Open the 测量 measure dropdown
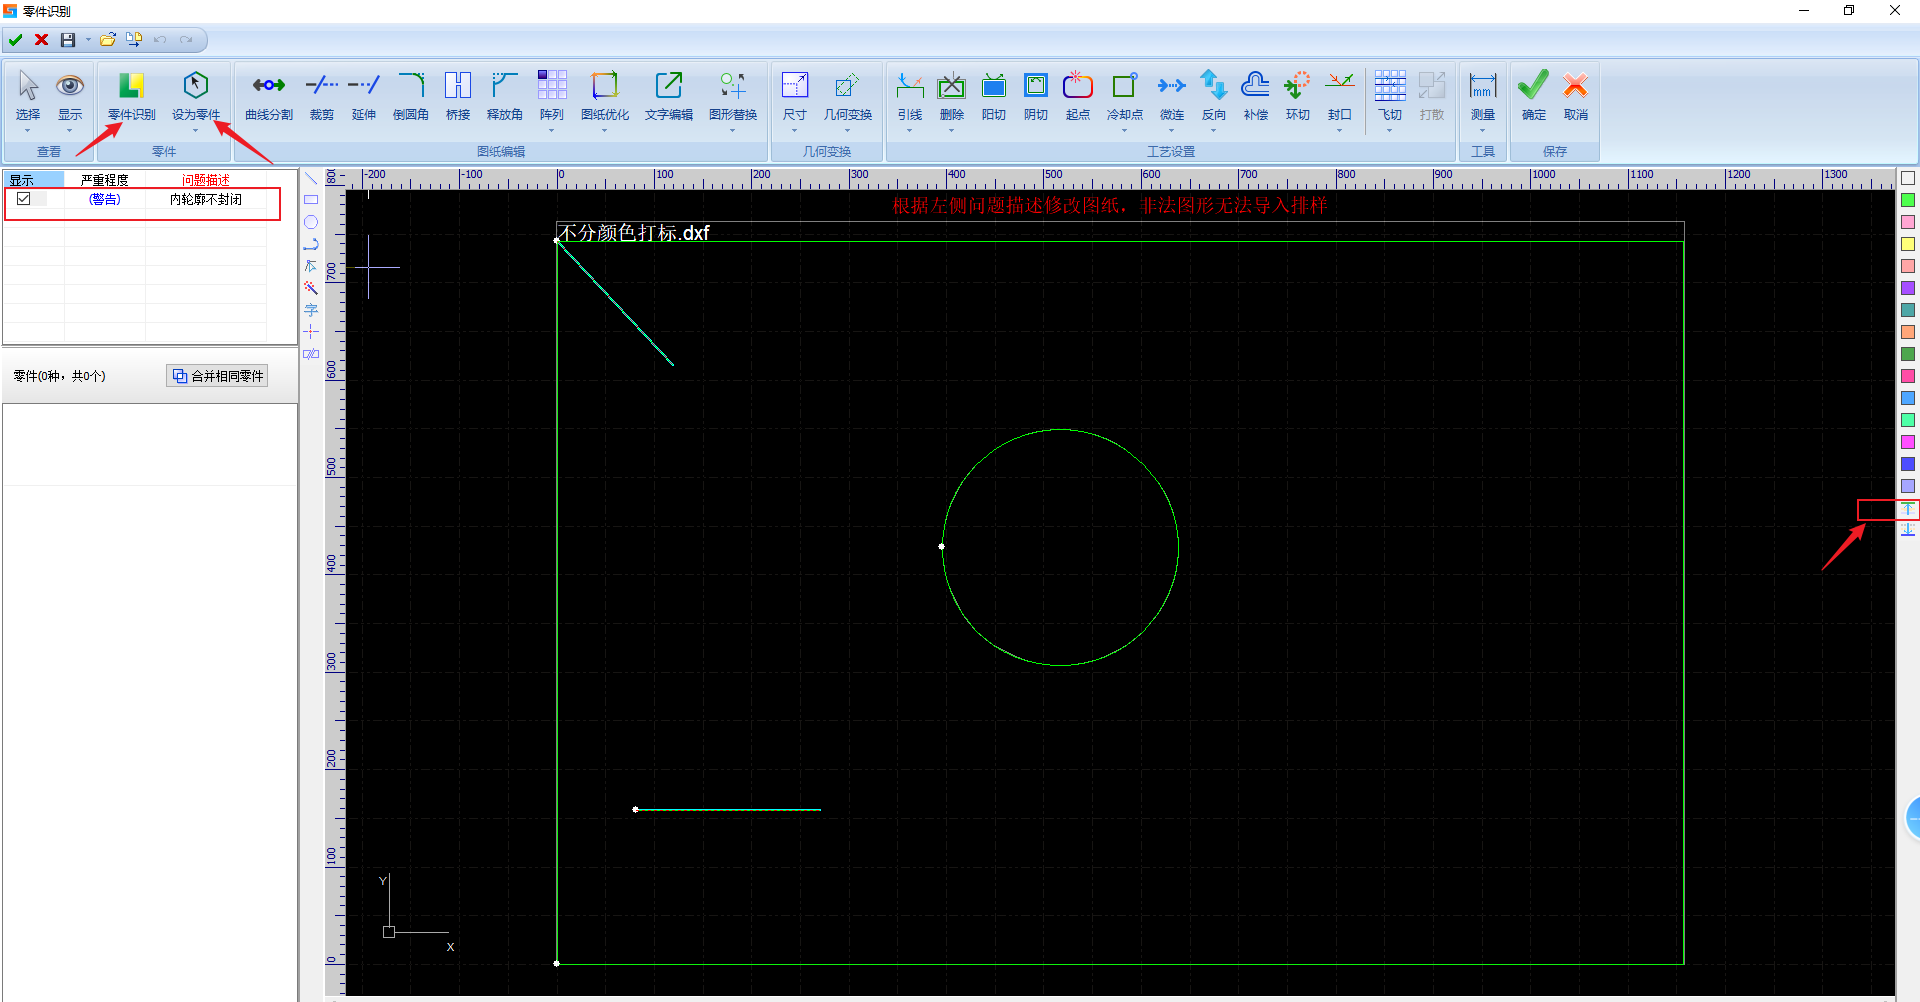The width and height of the screenshot is (1920, 1002). click(x=1483, y=131)
